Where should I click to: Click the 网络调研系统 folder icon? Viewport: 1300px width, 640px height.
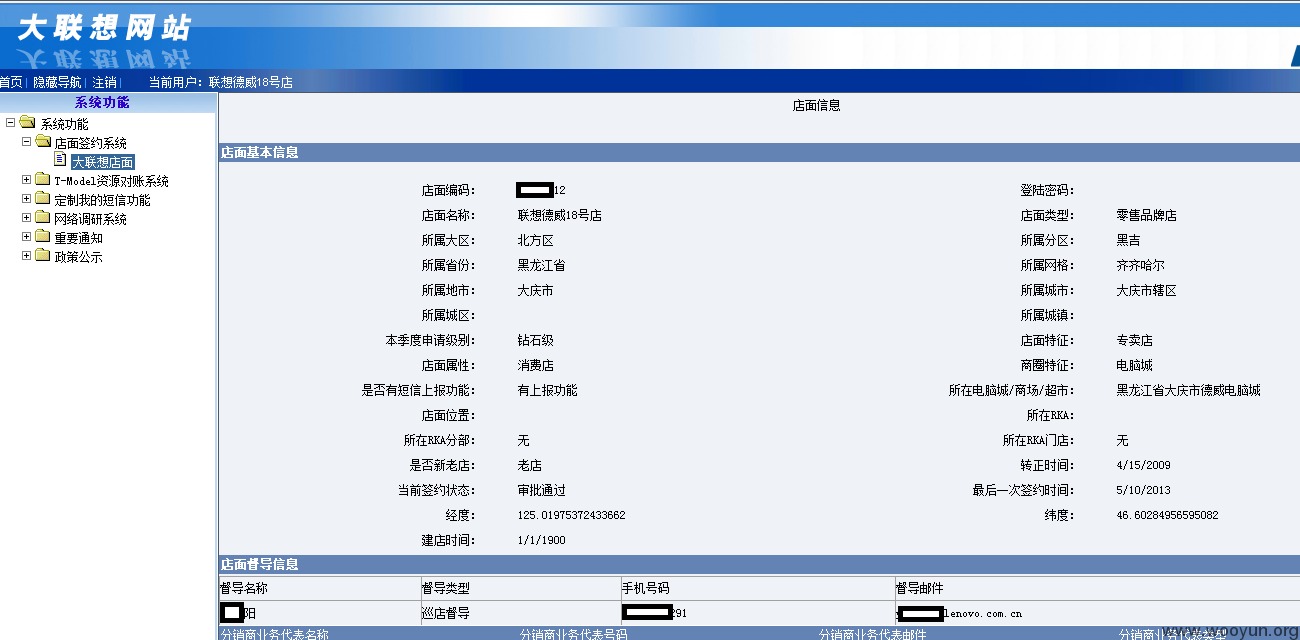point(42,218)
